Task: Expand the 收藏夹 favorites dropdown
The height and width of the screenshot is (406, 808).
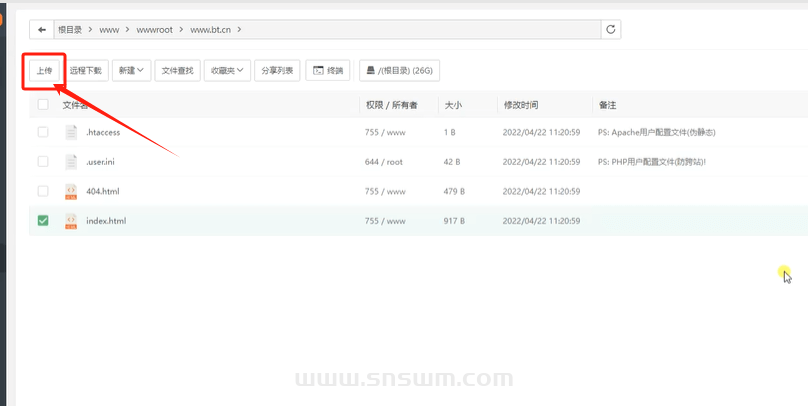Action: 227,71
